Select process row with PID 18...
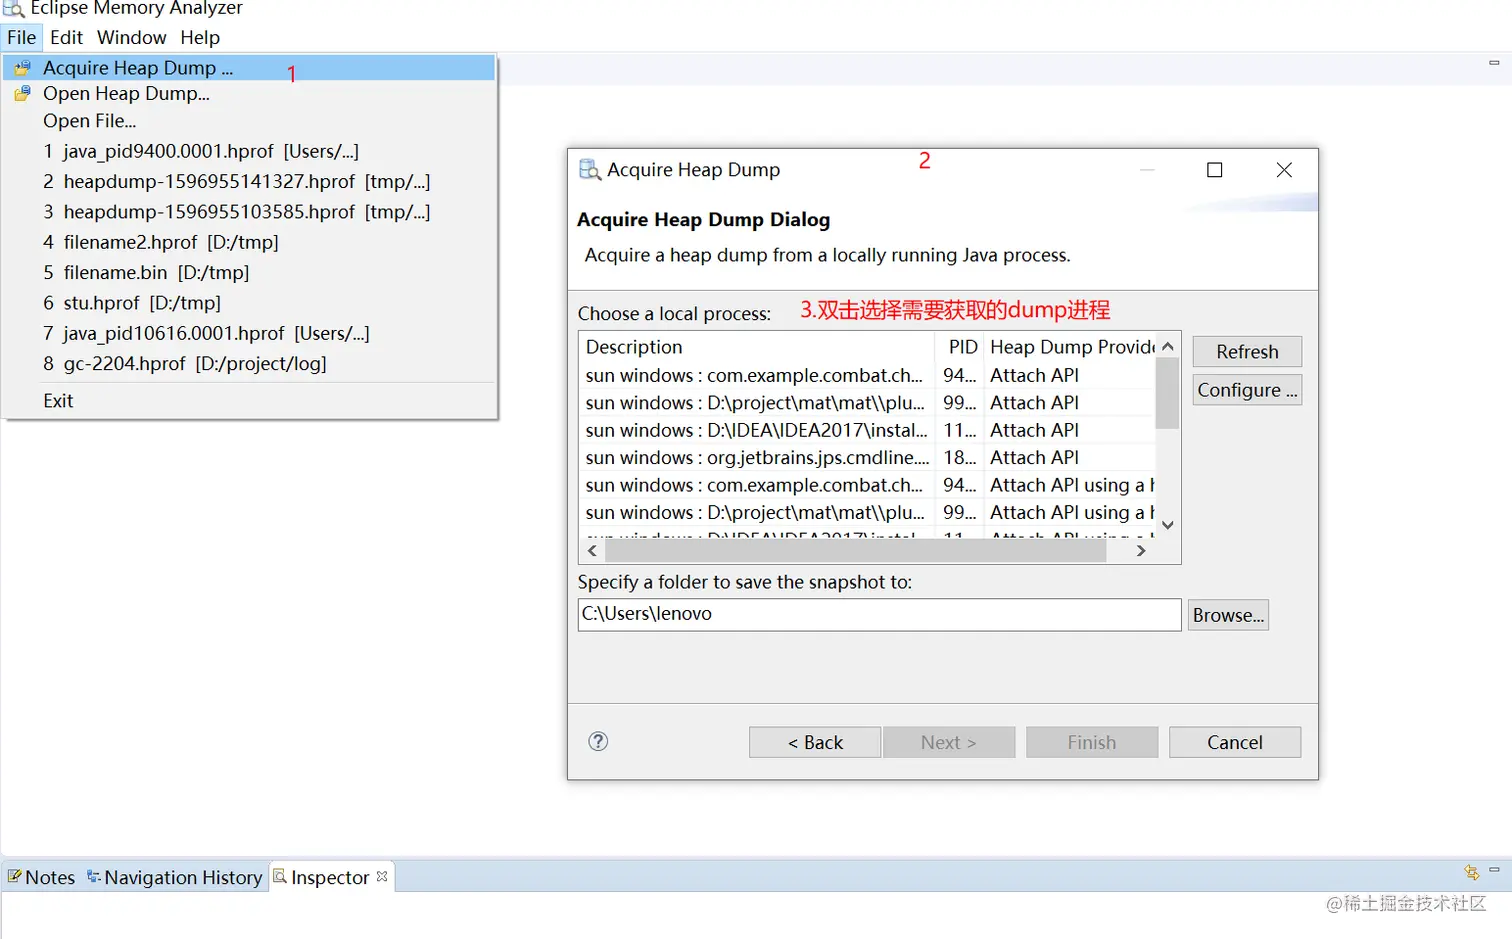 click(867, 457)
